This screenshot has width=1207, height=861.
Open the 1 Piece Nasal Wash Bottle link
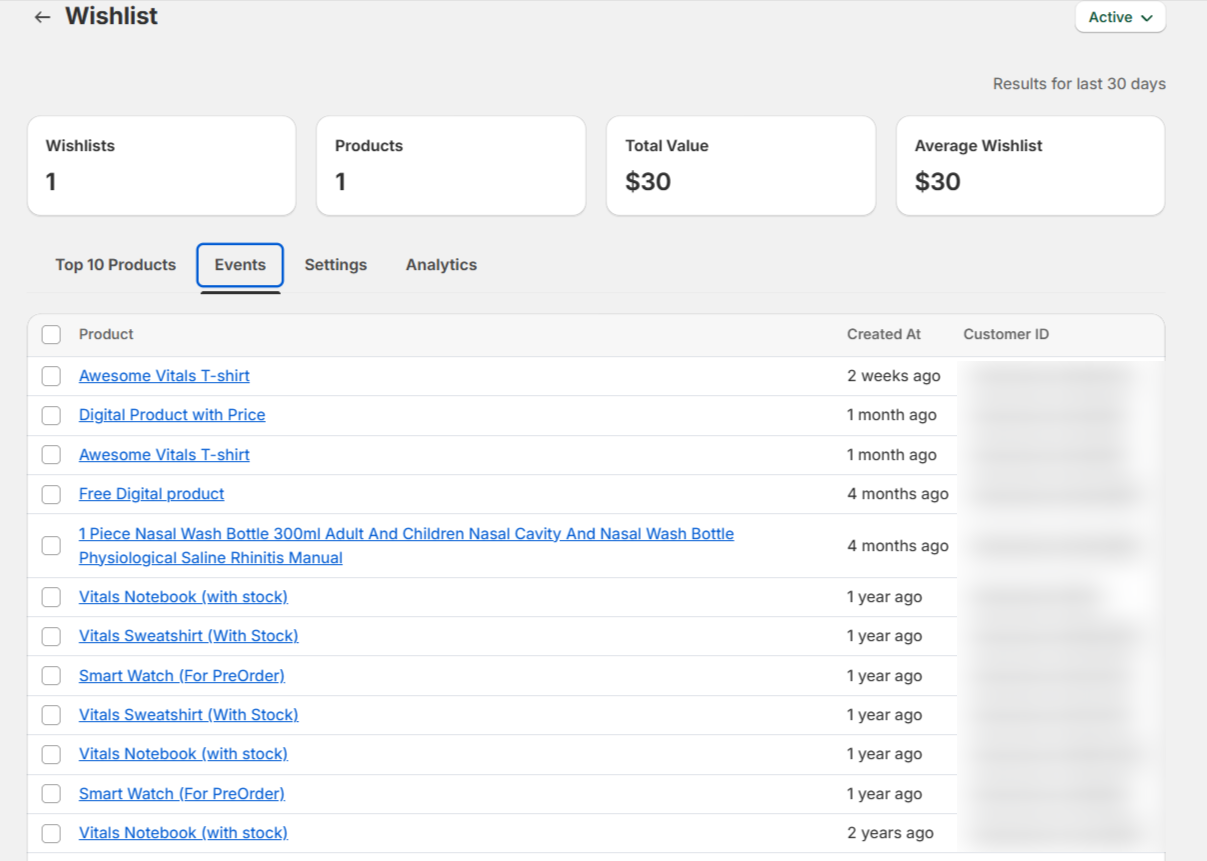pos(406,546)
